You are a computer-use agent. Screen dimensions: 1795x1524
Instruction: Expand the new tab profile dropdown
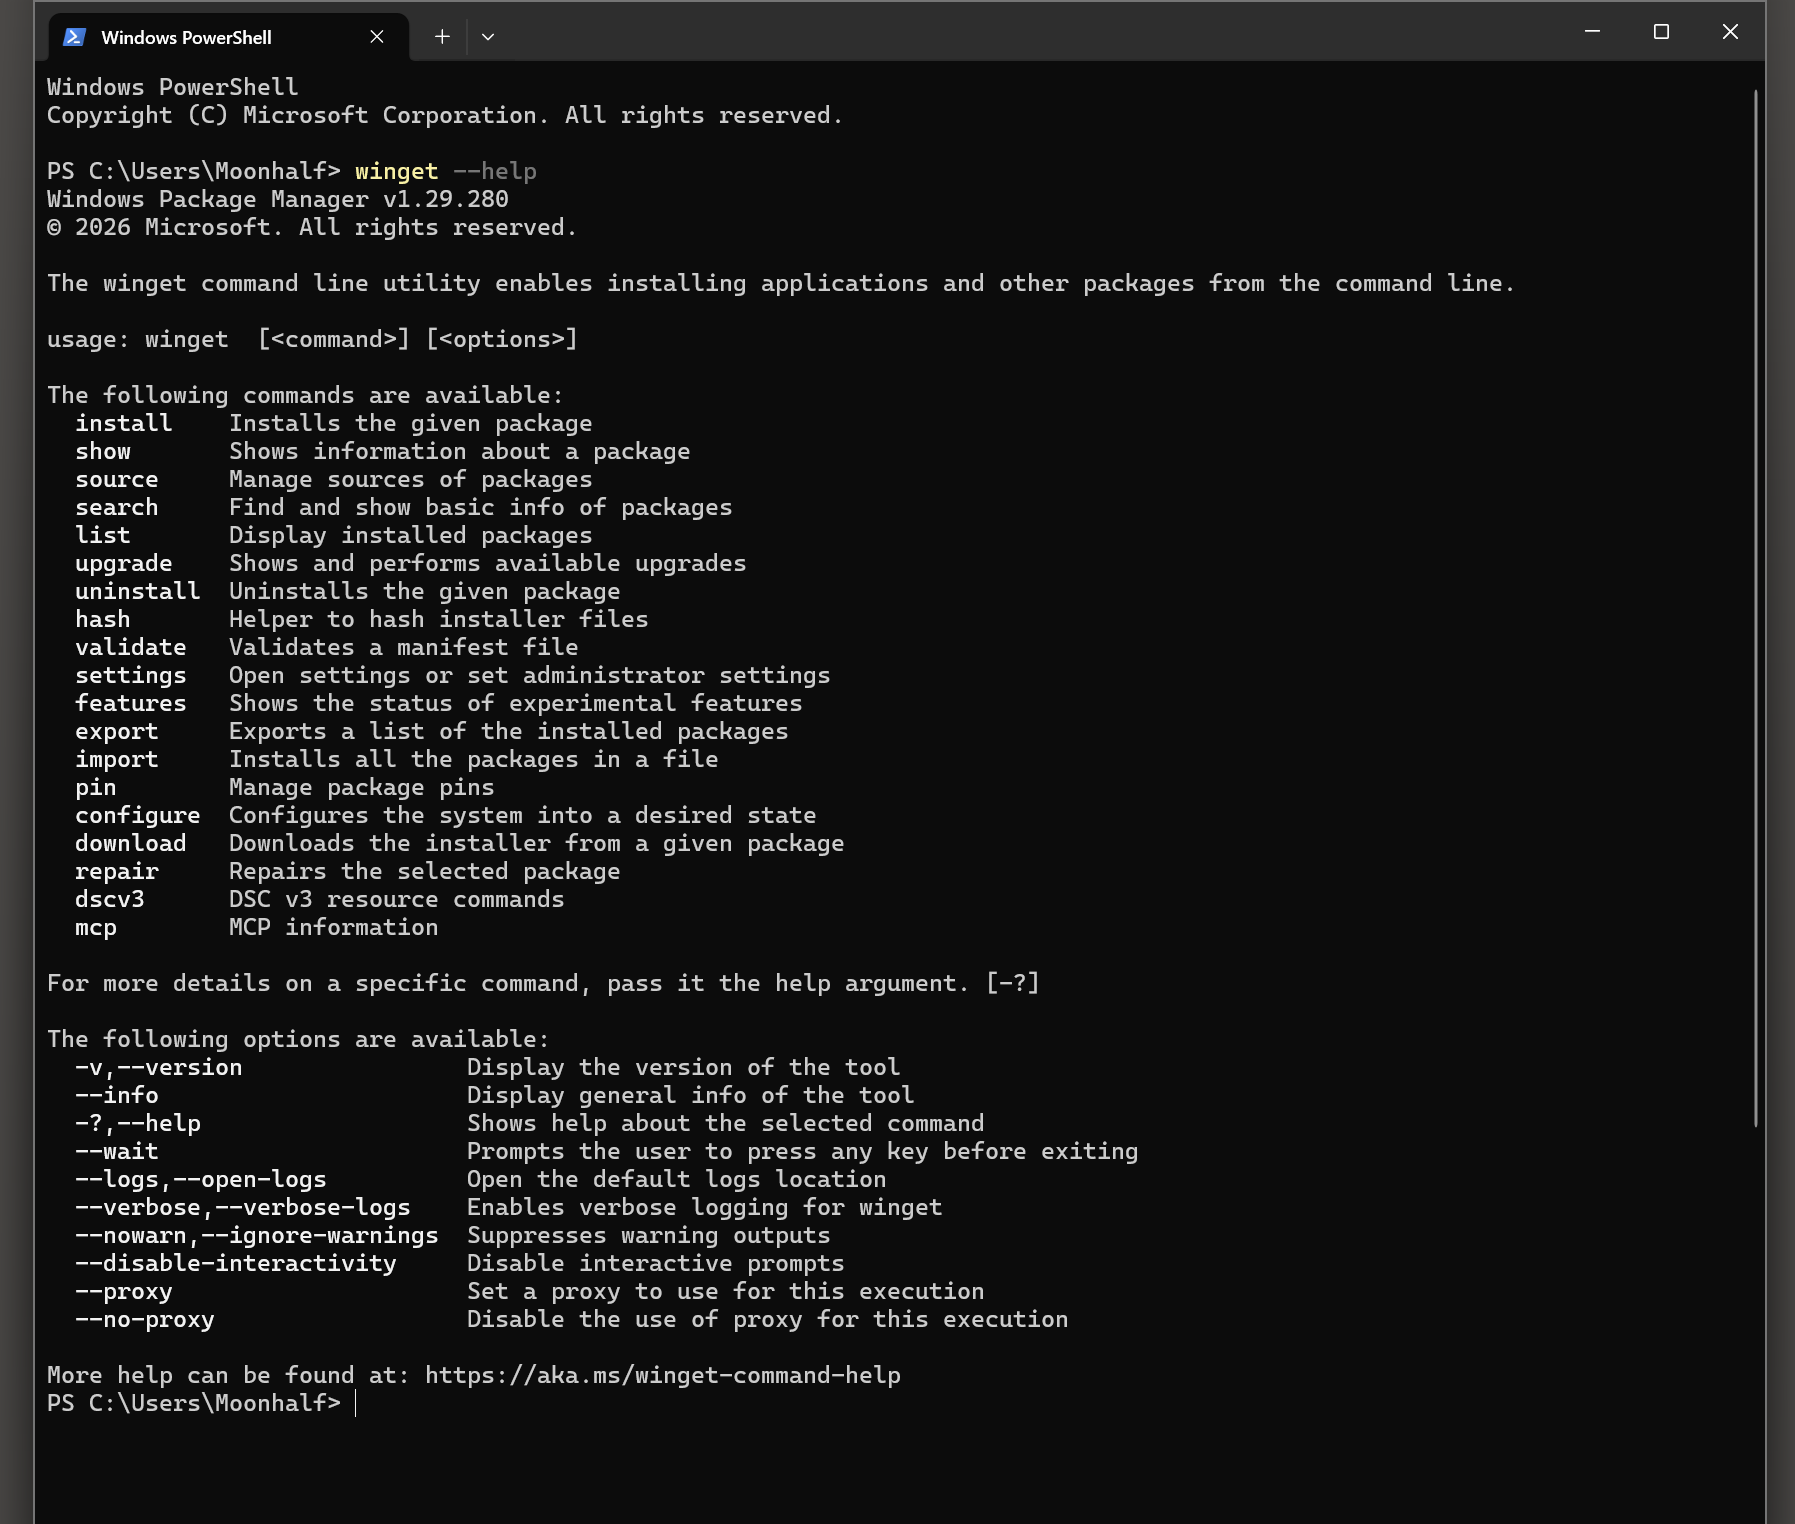tap(488, 37)
